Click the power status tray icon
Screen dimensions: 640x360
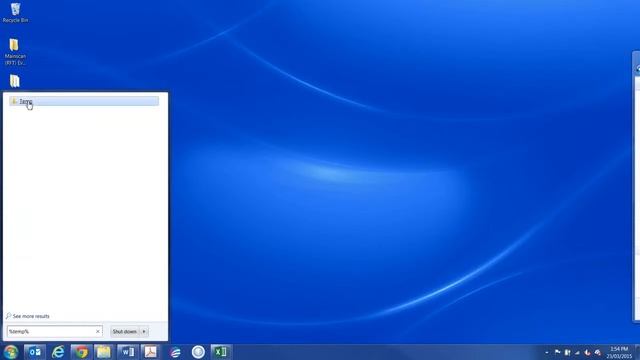point(567,352)
